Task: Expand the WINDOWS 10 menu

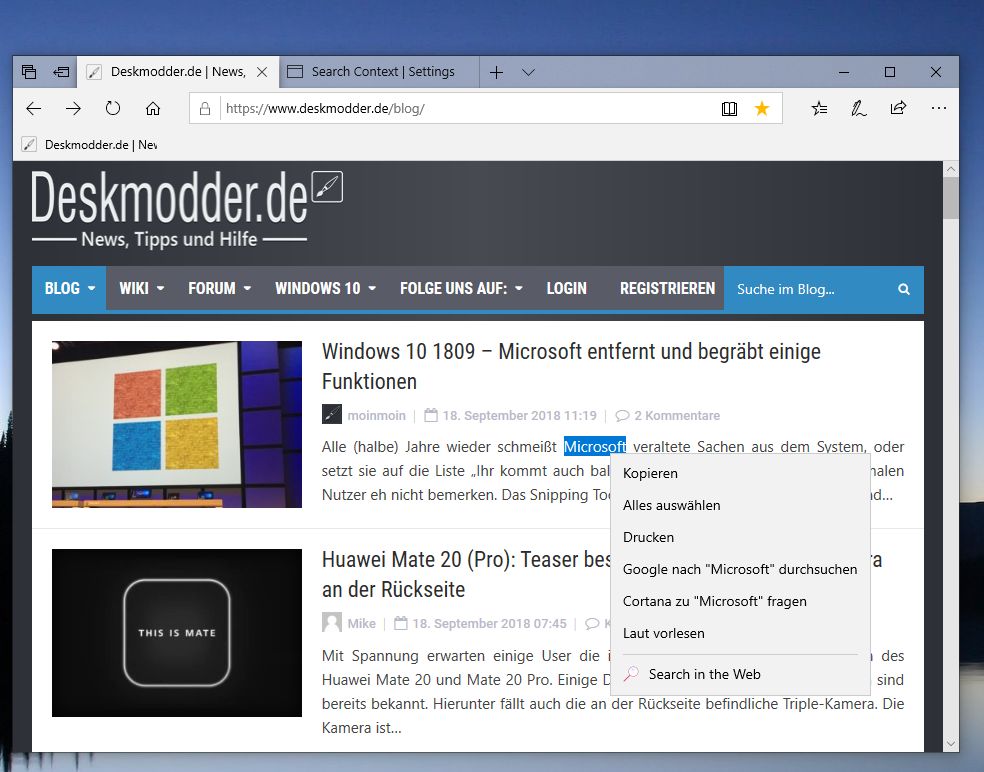Action: [x=325, y=289]
